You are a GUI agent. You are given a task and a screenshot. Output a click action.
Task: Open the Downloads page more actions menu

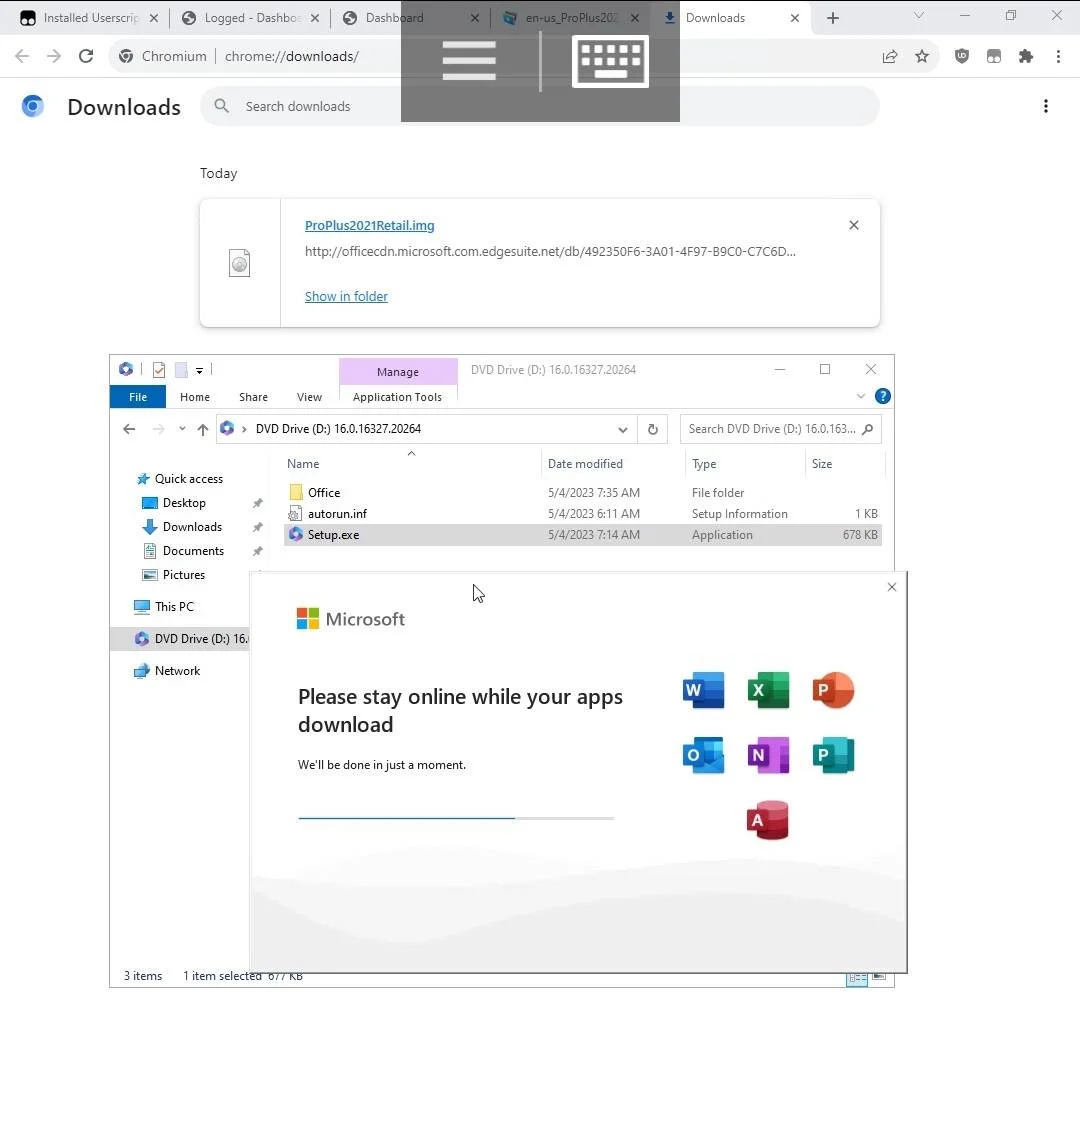(x=1046, y=106)
